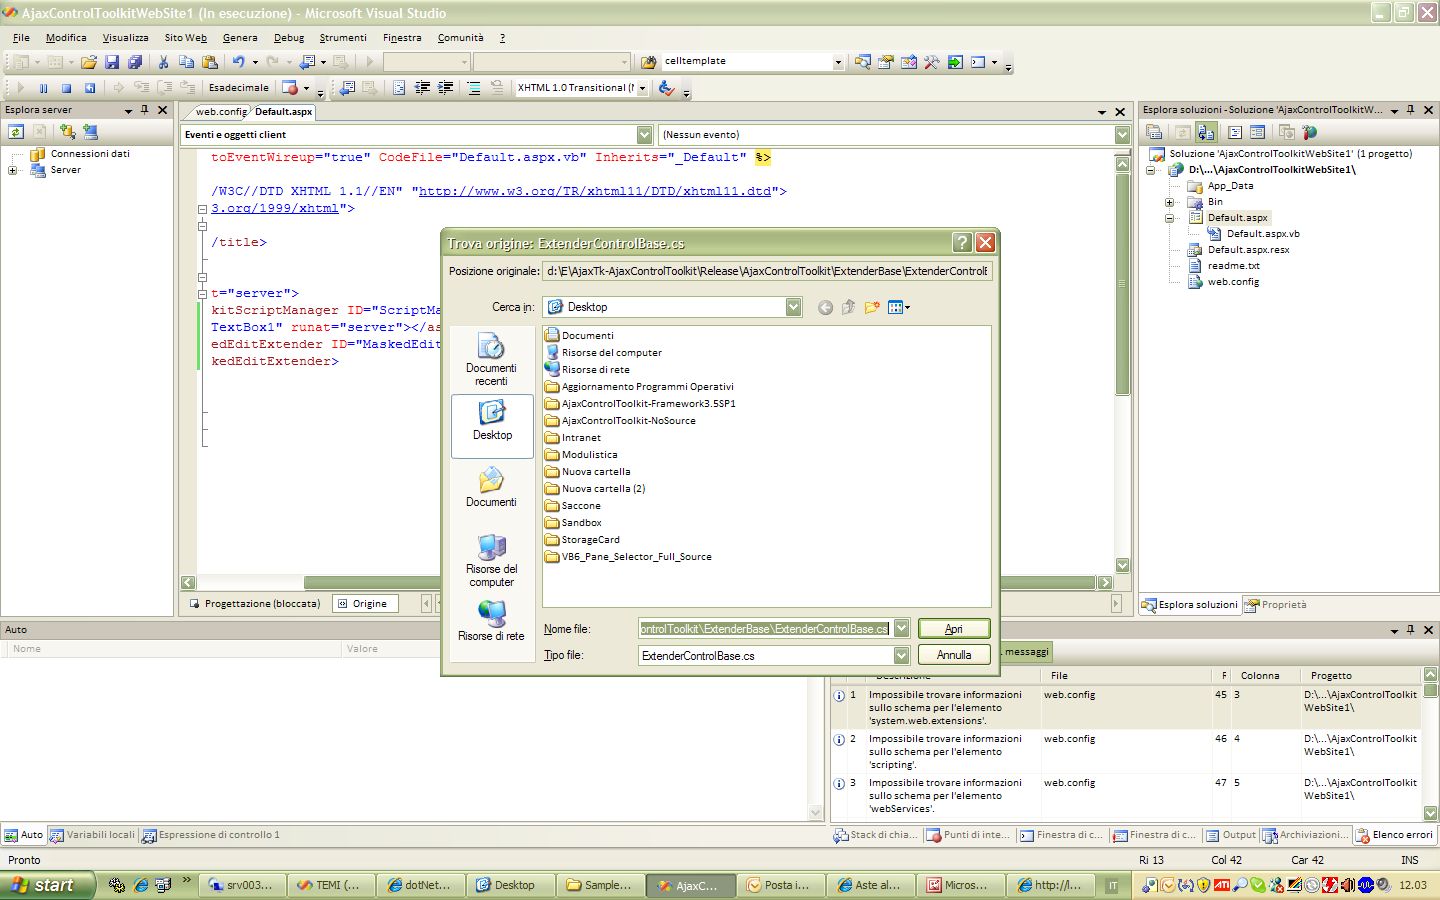Click the Properties icon in the Esplora soluzioni toolbar
This screenshot has width=1440, height=900.
pos(1154,132)
